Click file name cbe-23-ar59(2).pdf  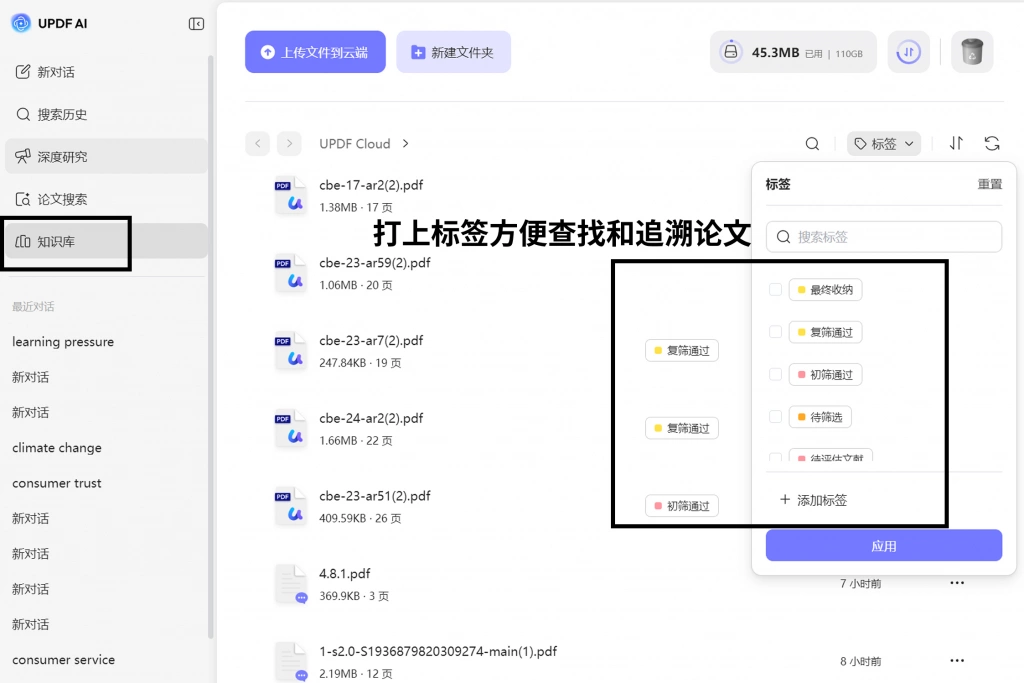coord(375,263)
